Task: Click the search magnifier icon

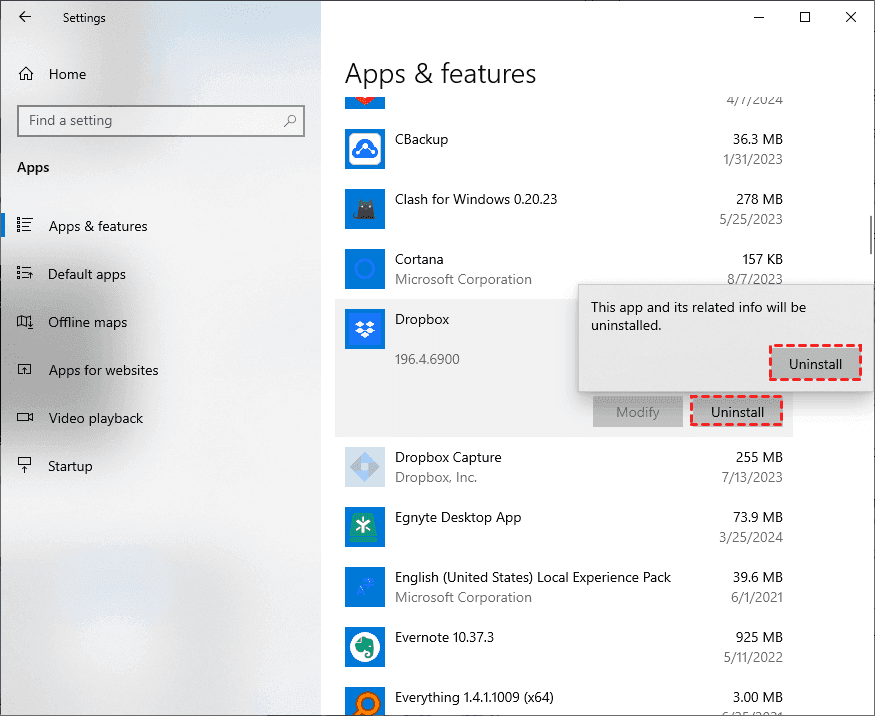Action: pyautogui.click(x=290, y=121)
